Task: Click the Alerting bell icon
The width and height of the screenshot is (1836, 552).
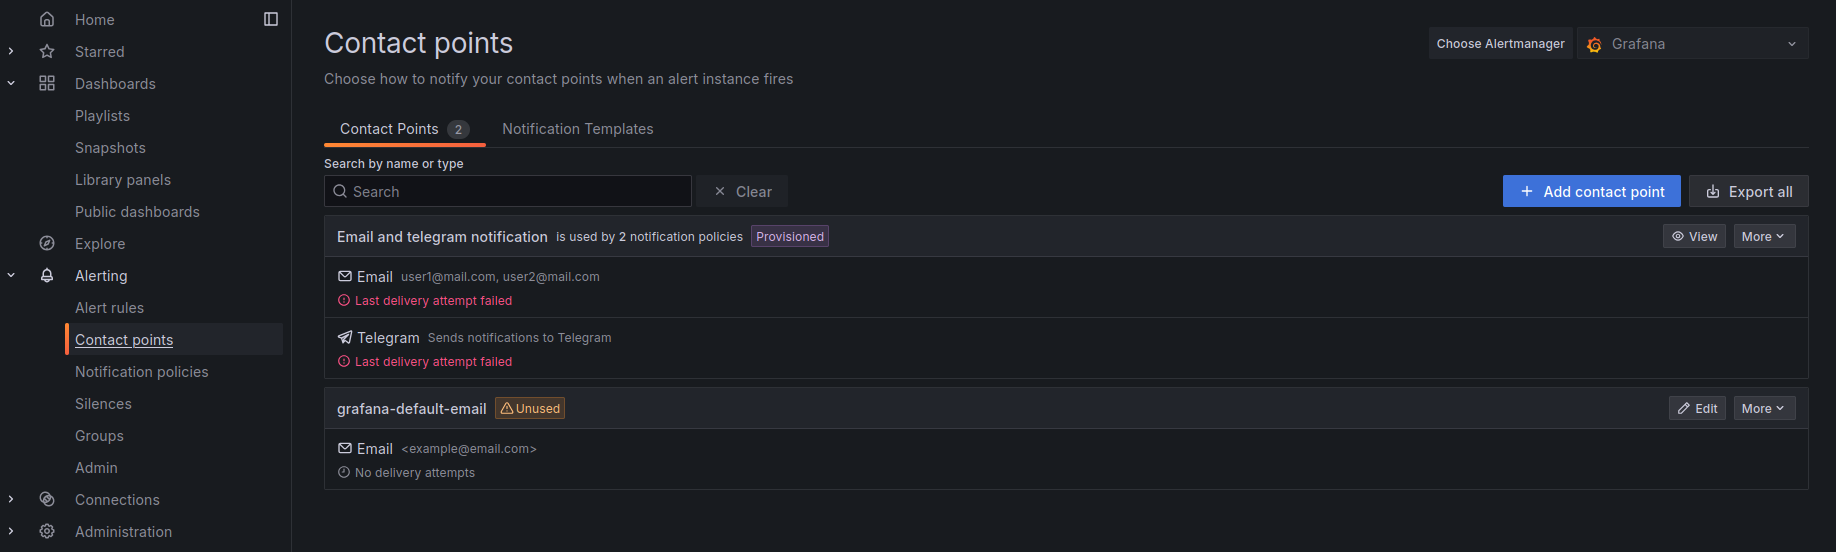Action: [47, 275]
